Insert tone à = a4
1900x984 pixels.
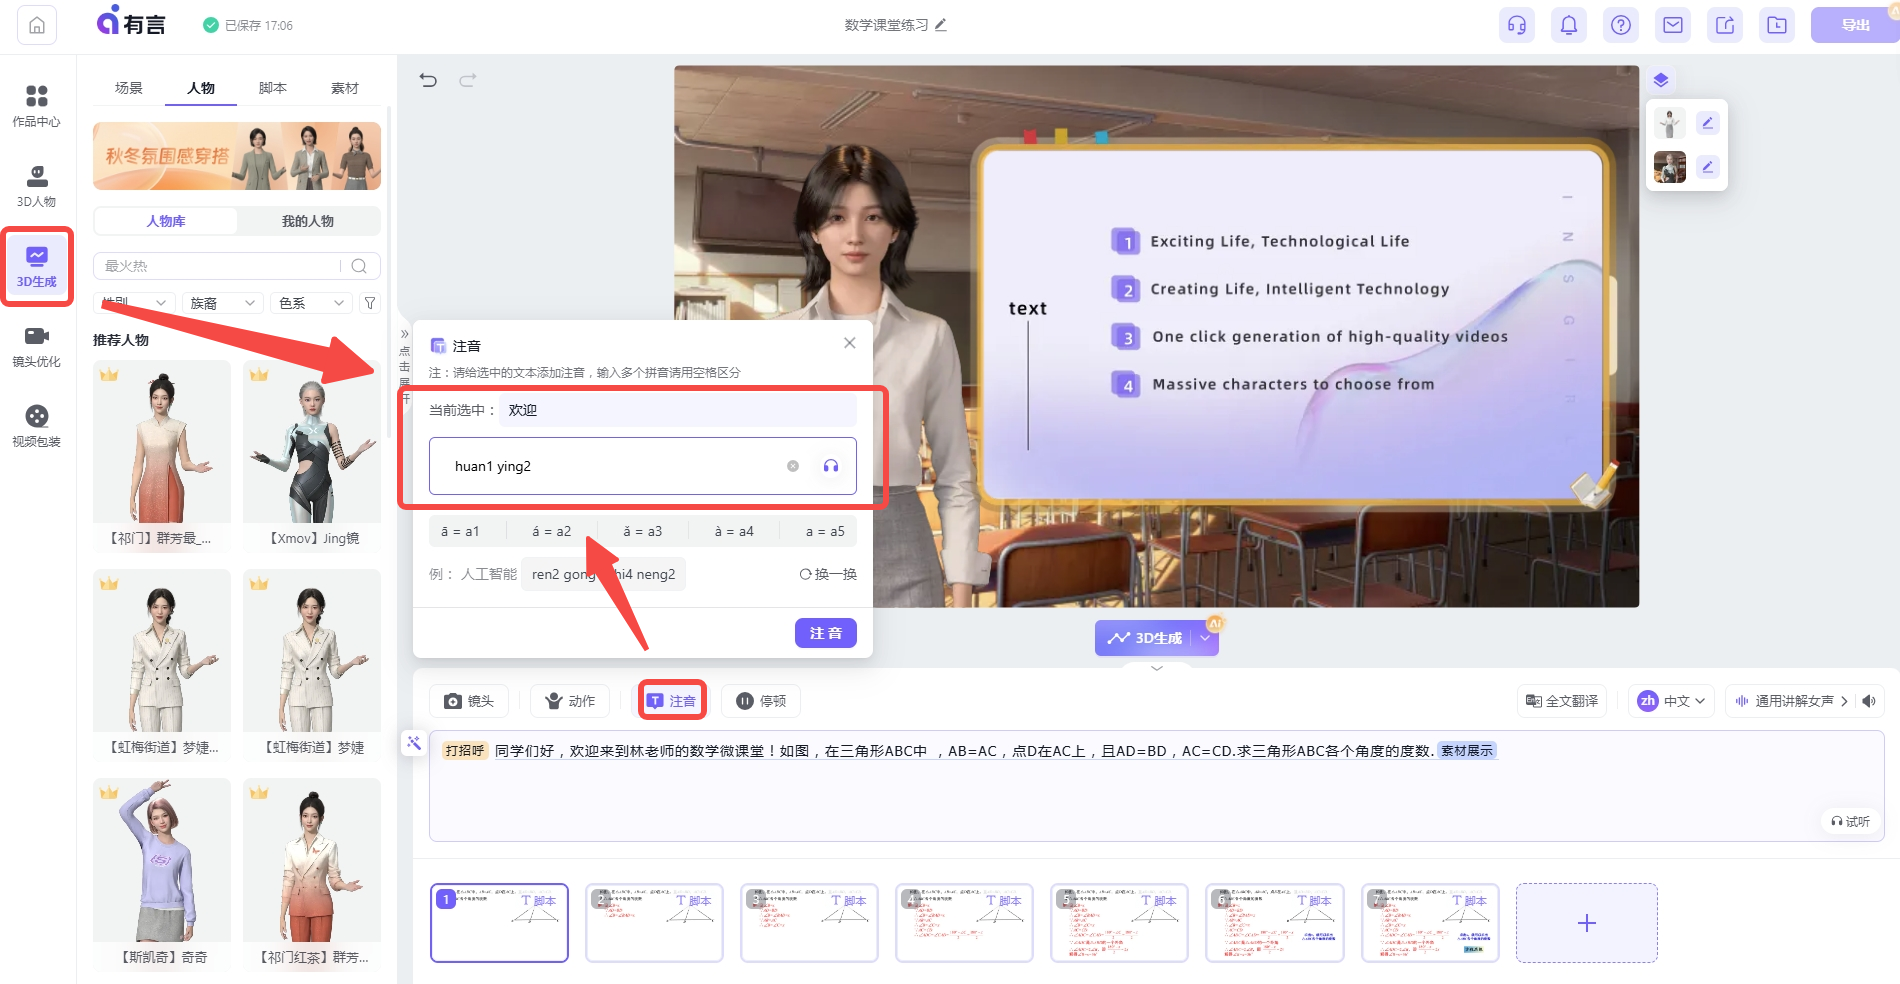(734, 531)
